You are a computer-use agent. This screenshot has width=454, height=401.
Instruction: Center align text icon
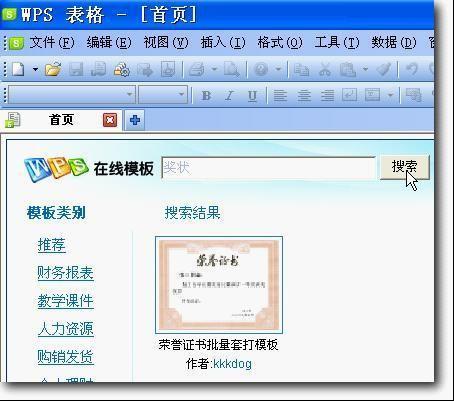point(304,96)
